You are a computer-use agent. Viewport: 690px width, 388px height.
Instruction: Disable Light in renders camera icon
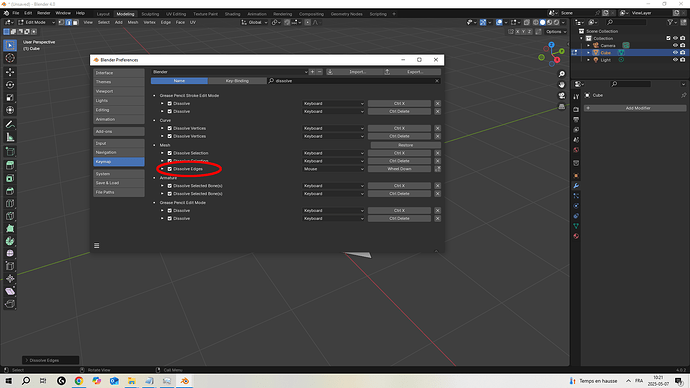[x=683, y=60]
